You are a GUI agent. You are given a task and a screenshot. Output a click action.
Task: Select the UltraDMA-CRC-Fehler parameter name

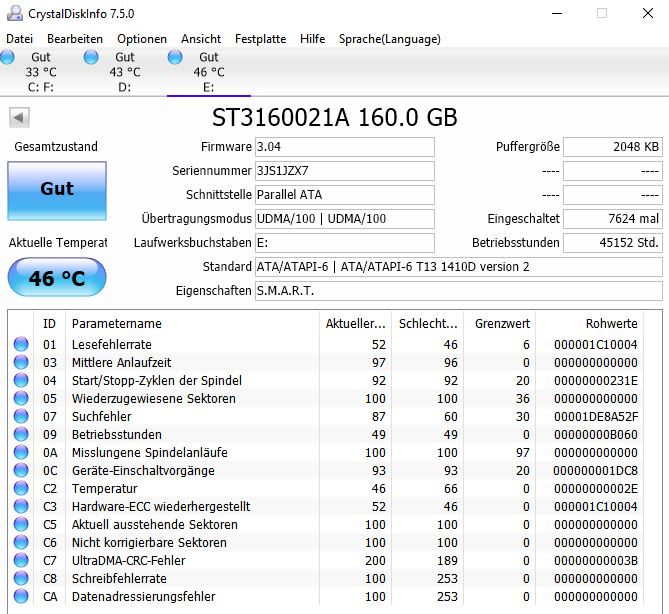[128, 560]
